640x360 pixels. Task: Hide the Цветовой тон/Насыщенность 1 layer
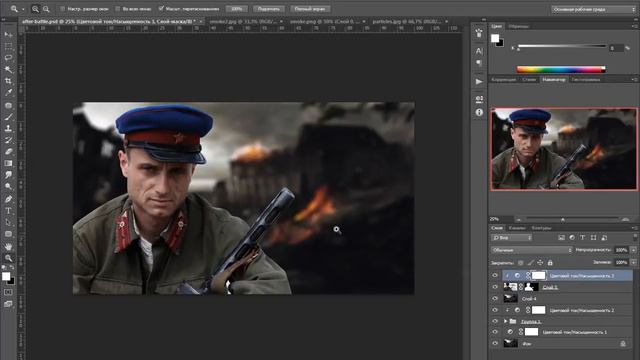point(495,332)
